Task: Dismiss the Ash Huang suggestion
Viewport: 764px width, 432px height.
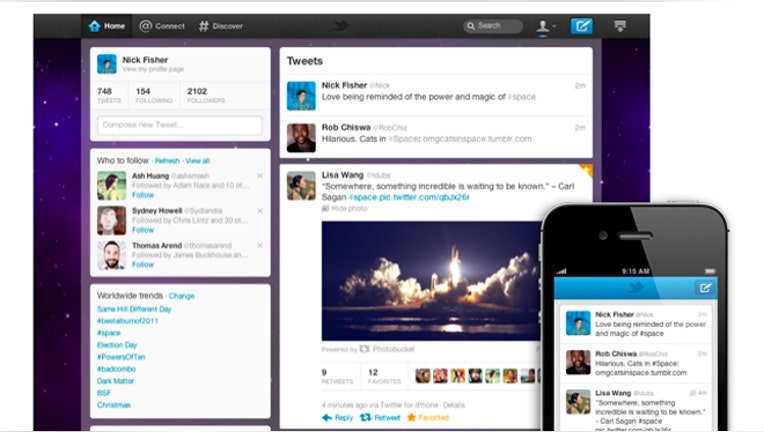Action: [260, 176]
